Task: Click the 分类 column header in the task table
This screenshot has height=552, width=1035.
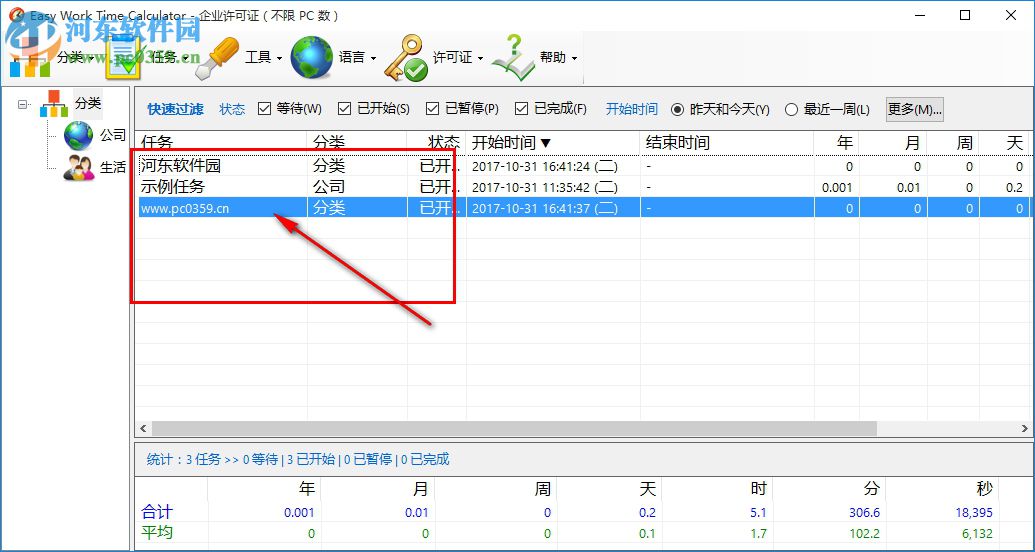Action: (357, 143)
